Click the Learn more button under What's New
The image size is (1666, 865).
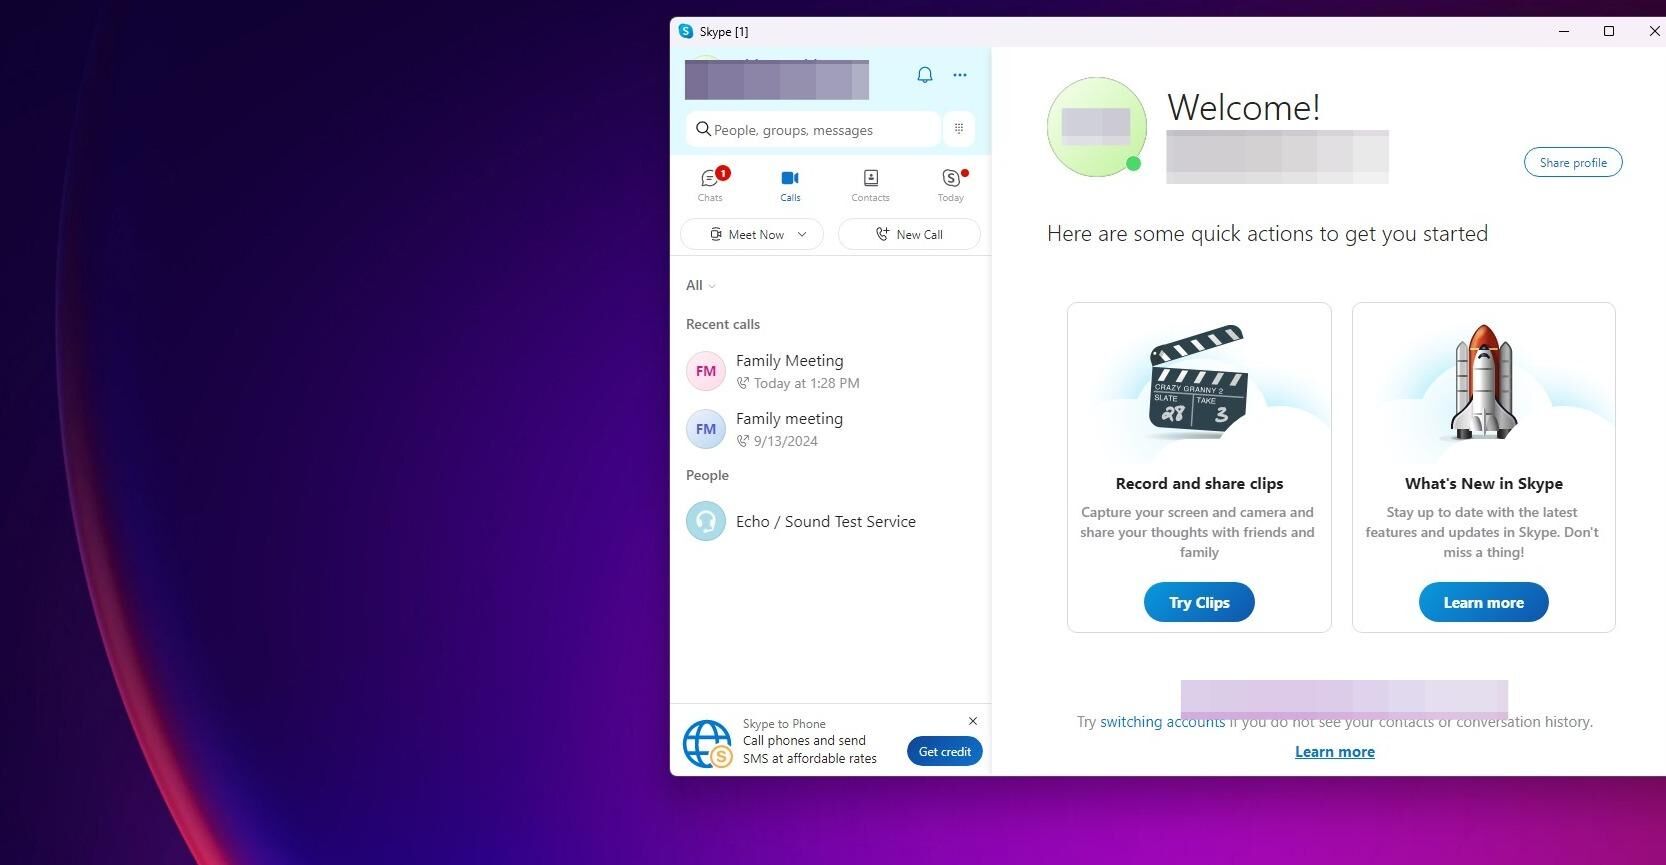[x=1484, y=602]
